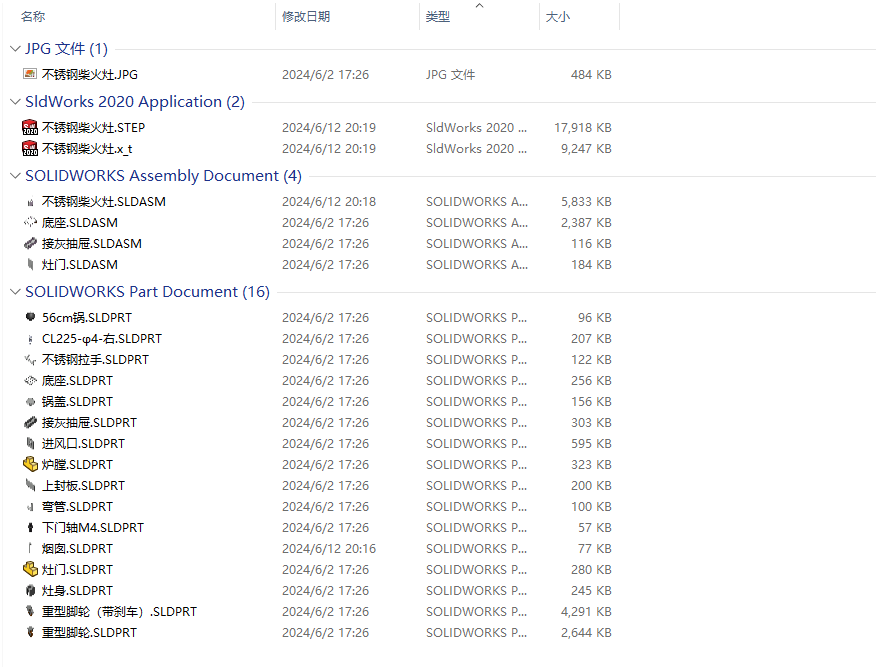This screenshot has width=876, height=667.
Task: Click the 56cm锅.SLDPRT part icon
Action: click(30, 317)
